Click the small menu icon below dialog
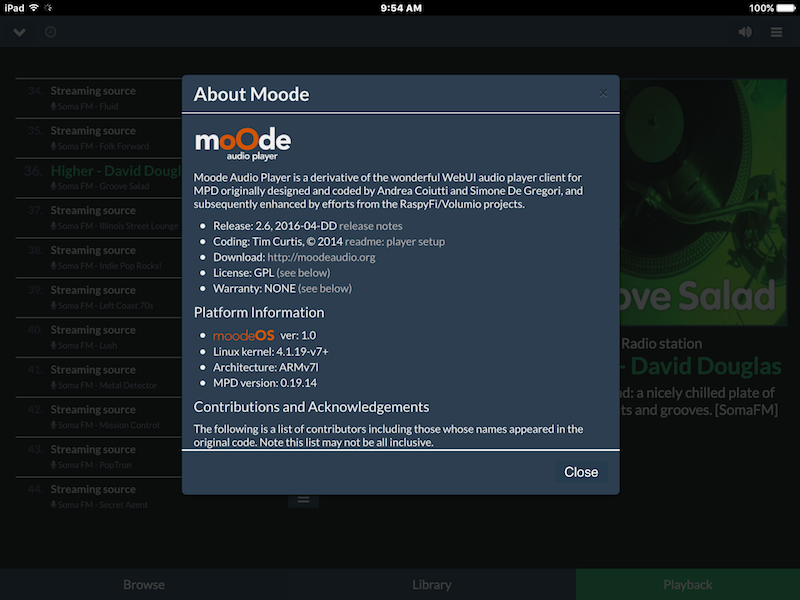The width and height of the screenshot is (800, 600). 304,500
